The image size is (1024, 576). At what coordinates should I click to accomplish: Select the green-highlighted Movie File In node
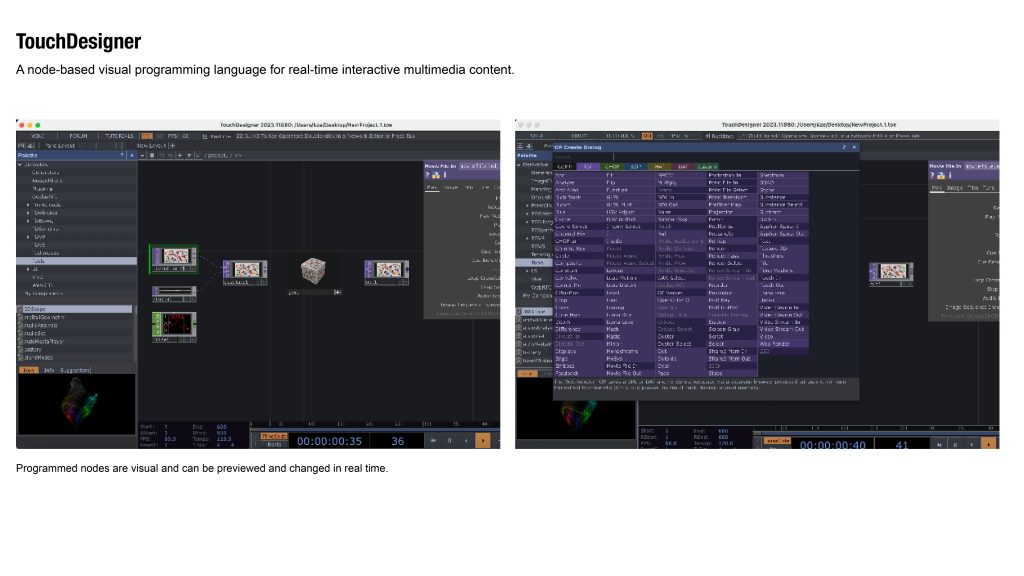tap(174, 259)
